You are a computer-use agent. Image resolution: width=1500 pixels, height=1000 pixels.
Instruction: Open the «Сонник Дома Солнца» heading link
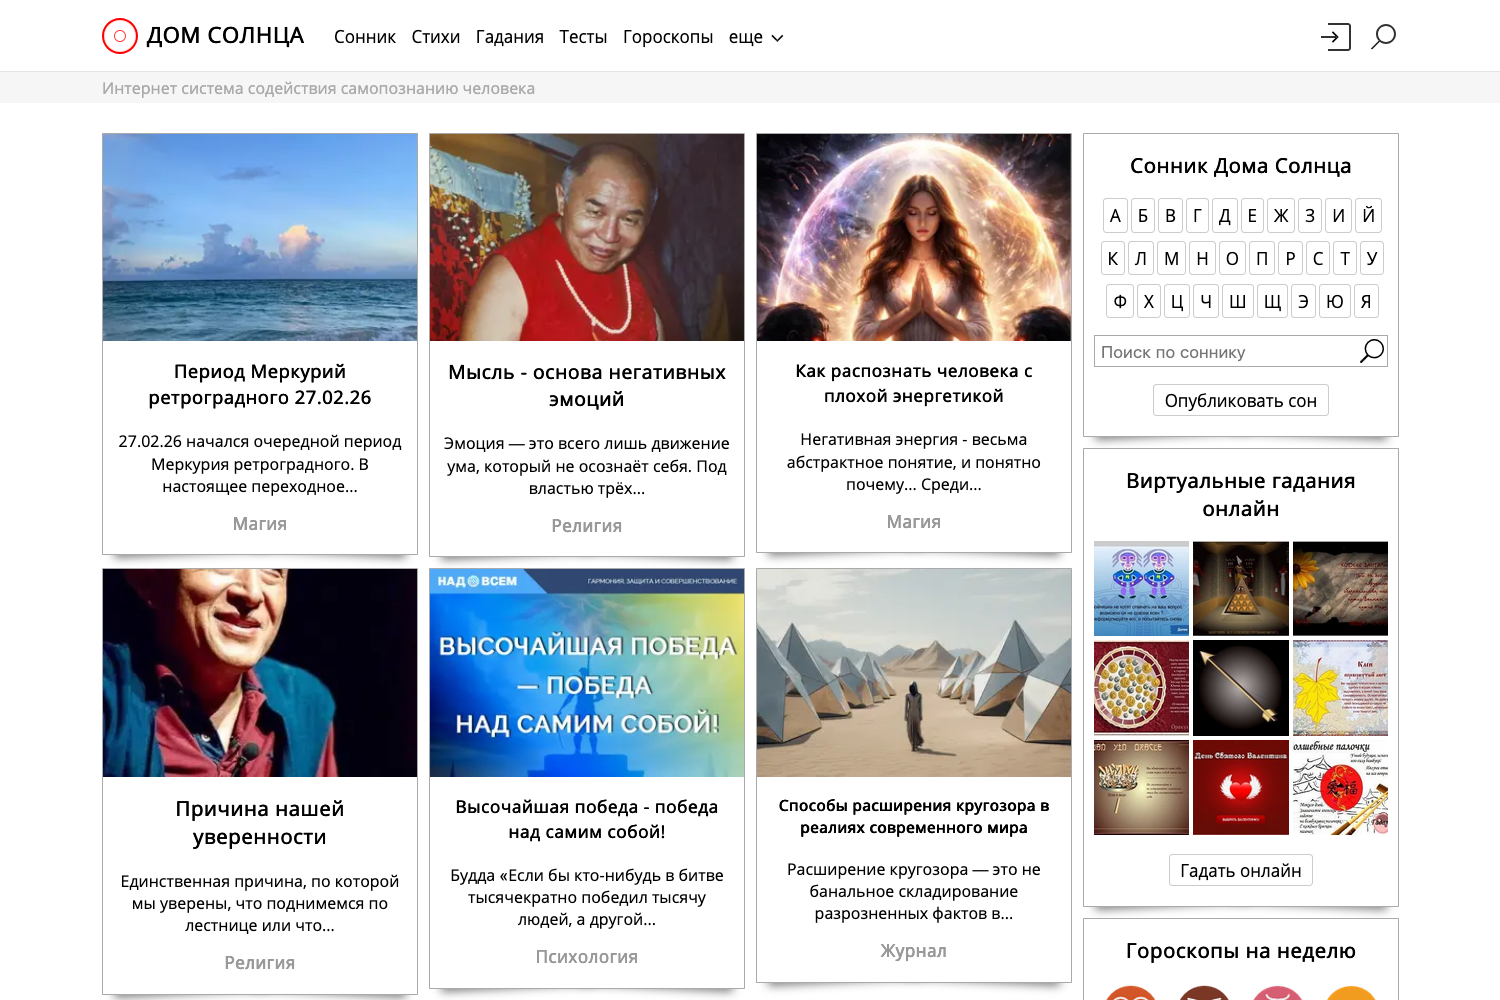point(1241,166)
